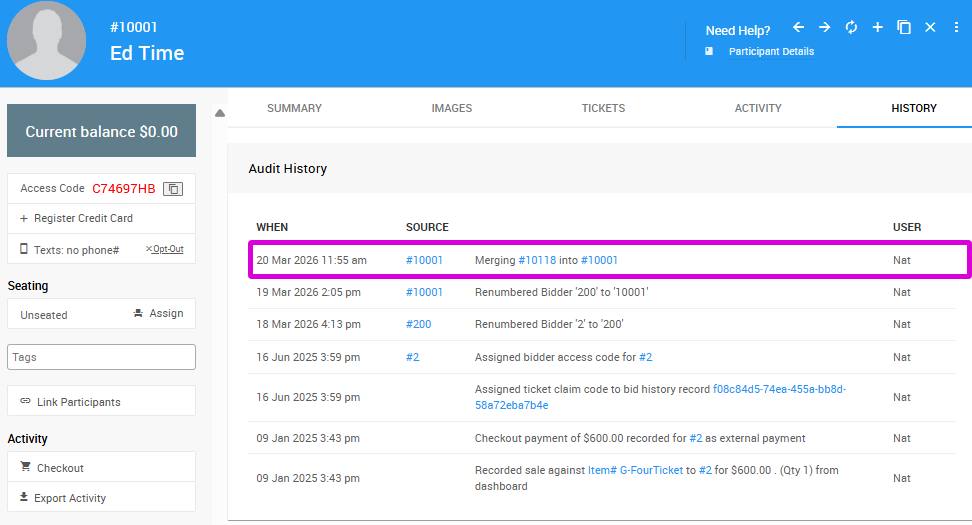Click the plus icon in header

877,28
